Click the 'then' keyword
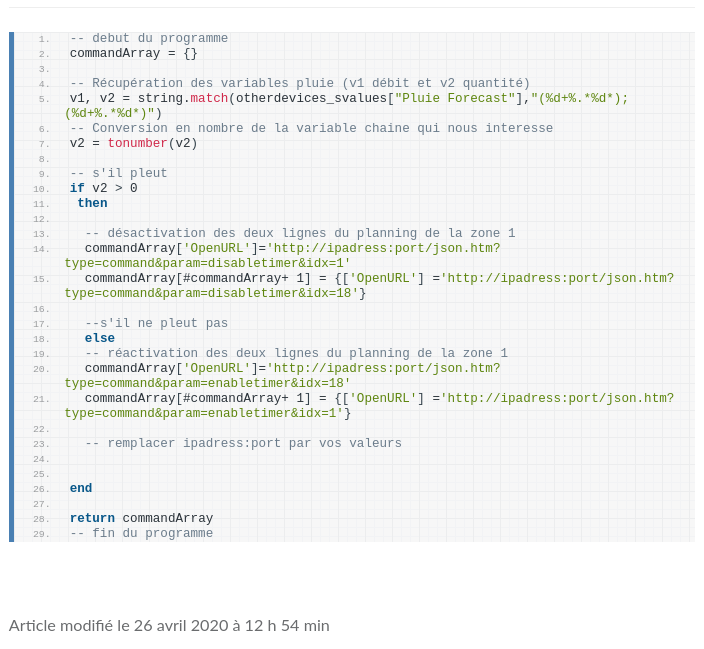 click(x=92, y=204)
